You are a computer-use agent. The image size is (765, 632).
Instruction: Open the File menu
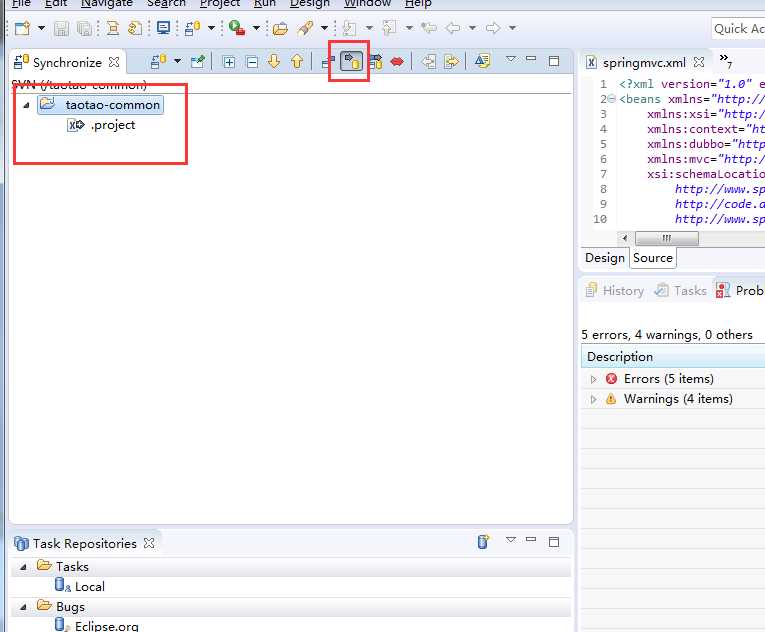21,3
